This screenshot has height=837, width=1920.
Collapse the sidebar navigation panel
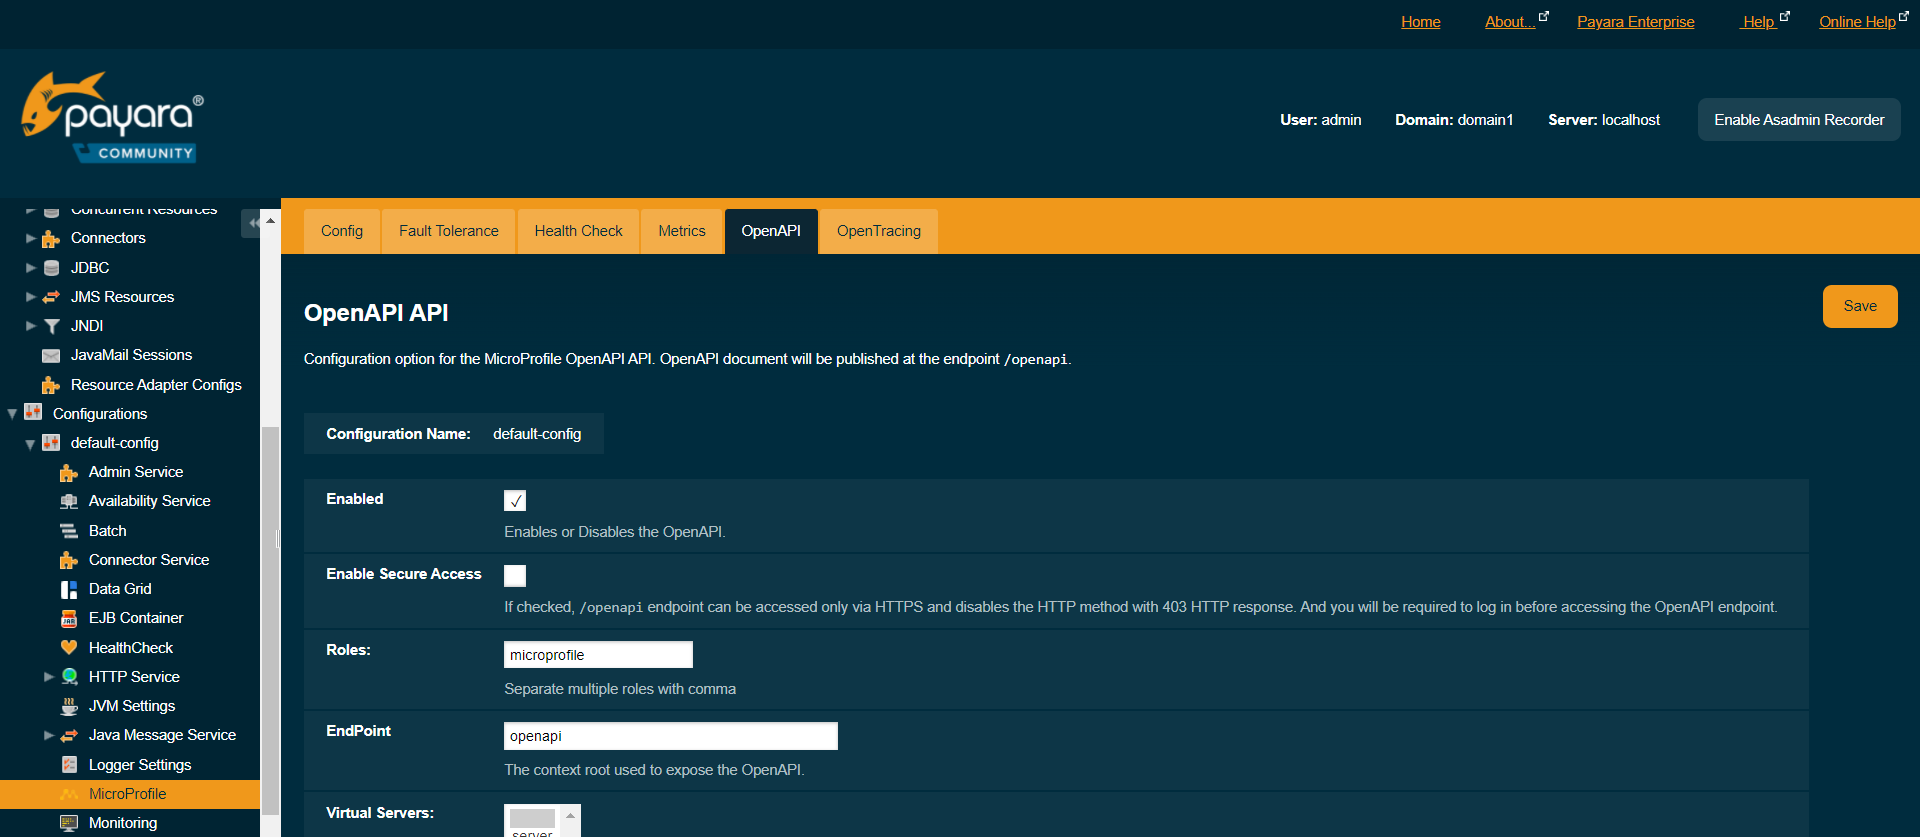click(253, 223)
